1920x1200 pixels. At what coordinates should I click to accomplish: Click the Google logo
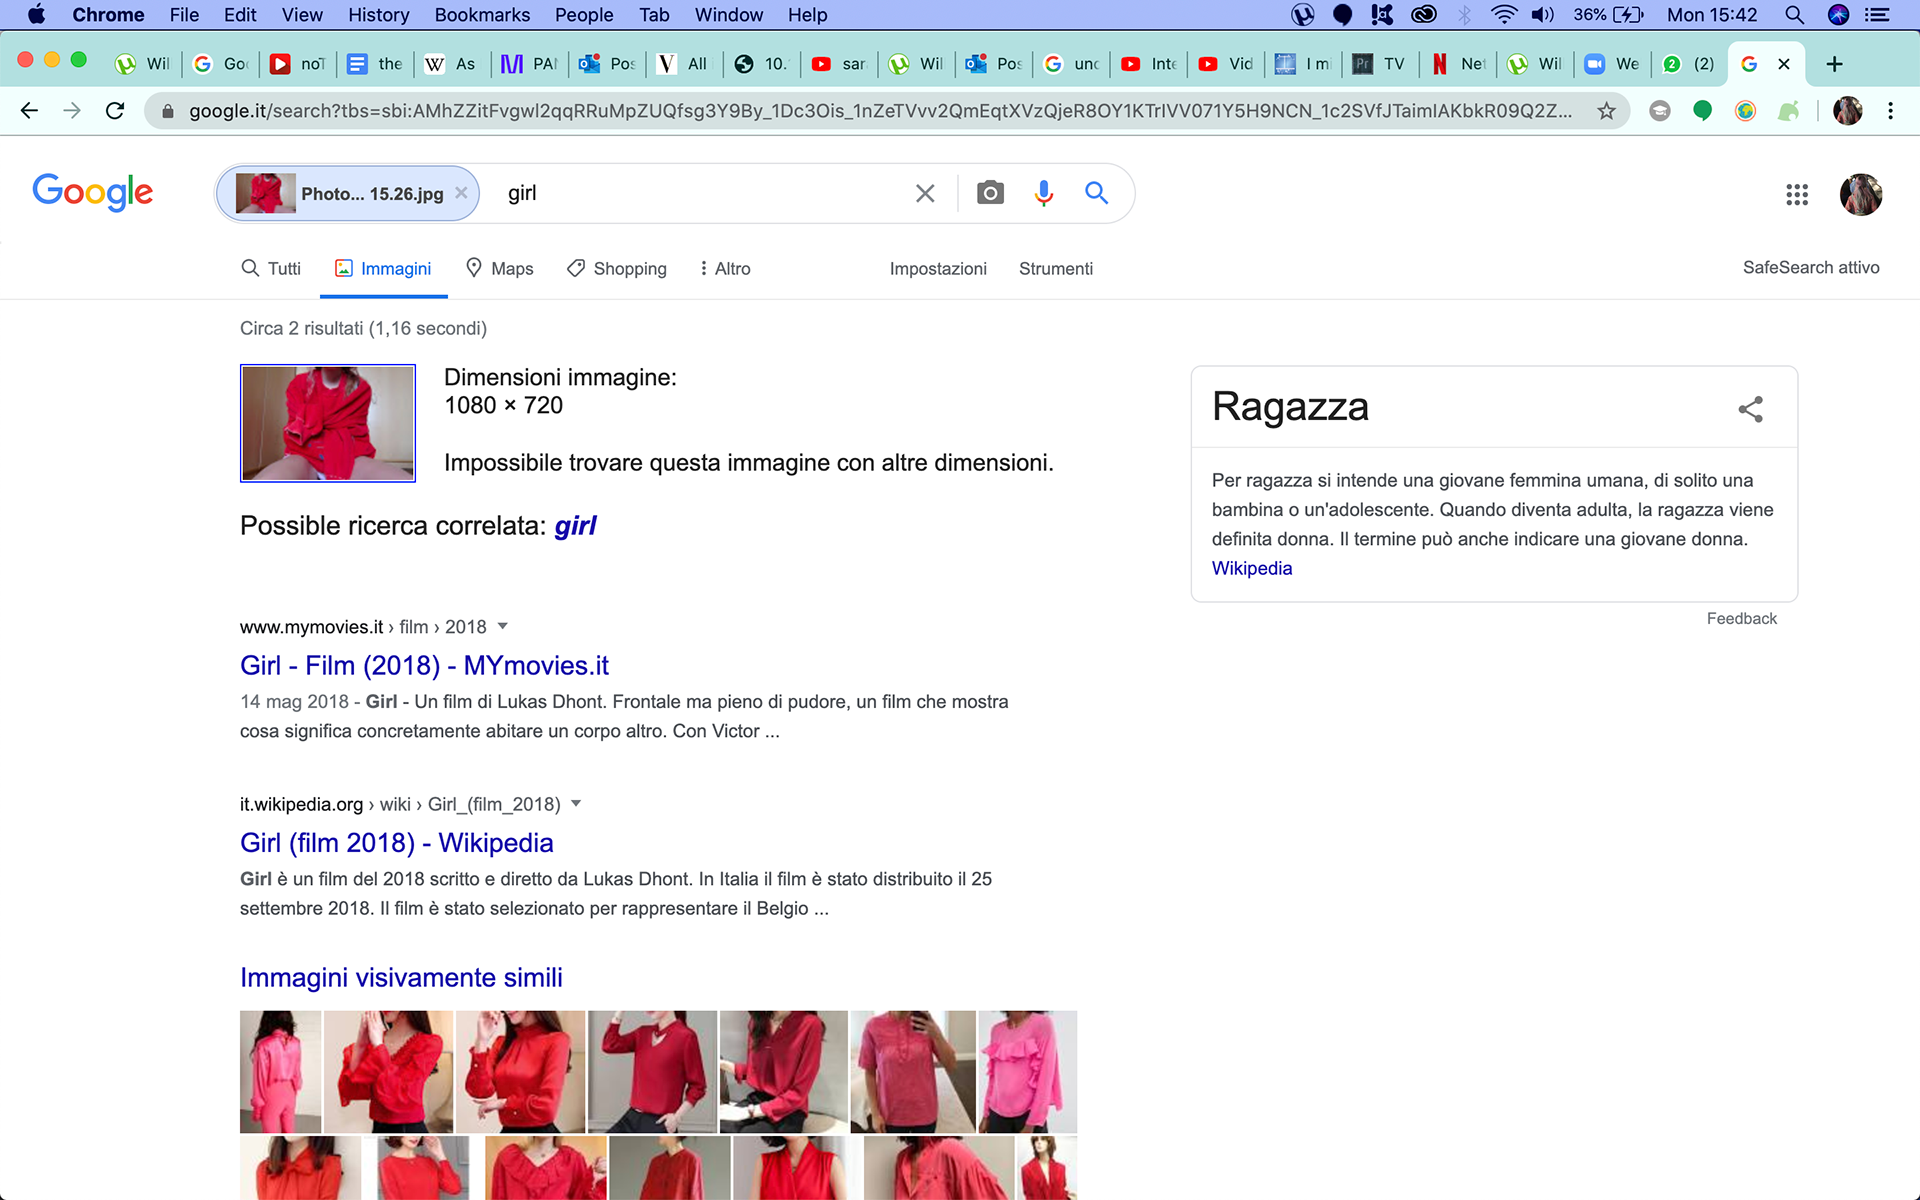93,191
